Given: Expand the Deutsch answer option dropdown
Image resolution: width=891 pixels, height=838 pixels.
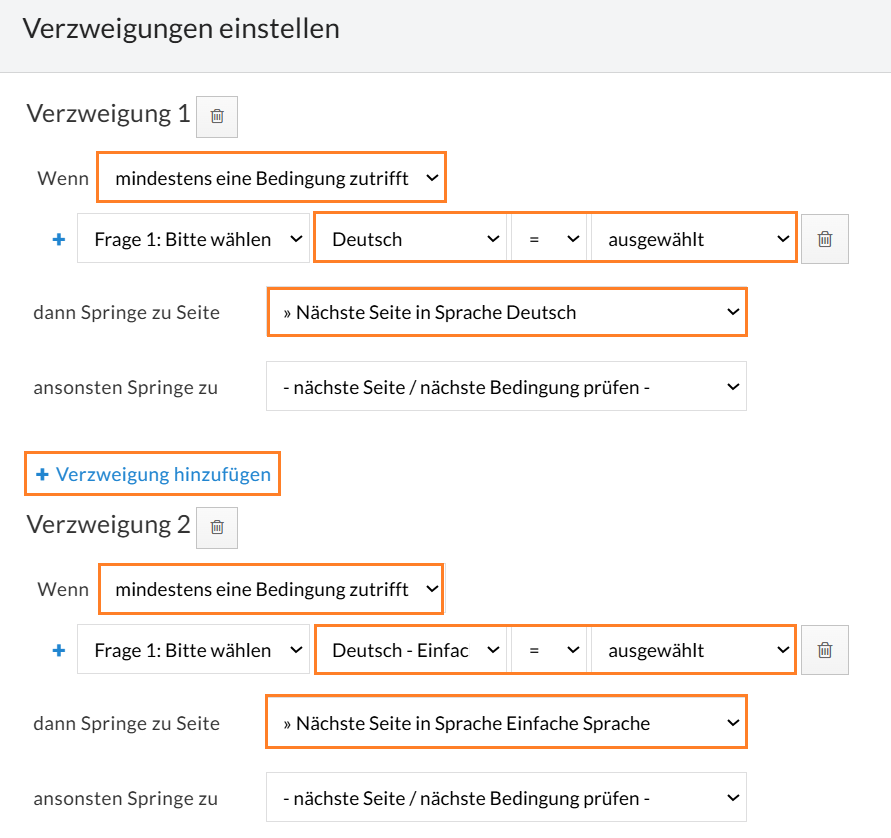Looking at the screenshot, I should click(410, 238).
